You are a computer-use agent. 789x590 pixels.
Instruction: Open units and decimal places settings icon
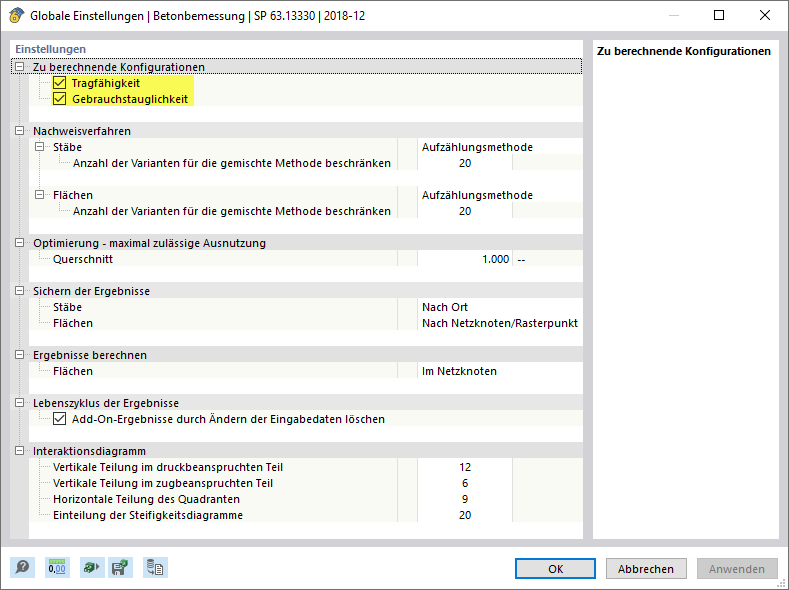point(57,568)
